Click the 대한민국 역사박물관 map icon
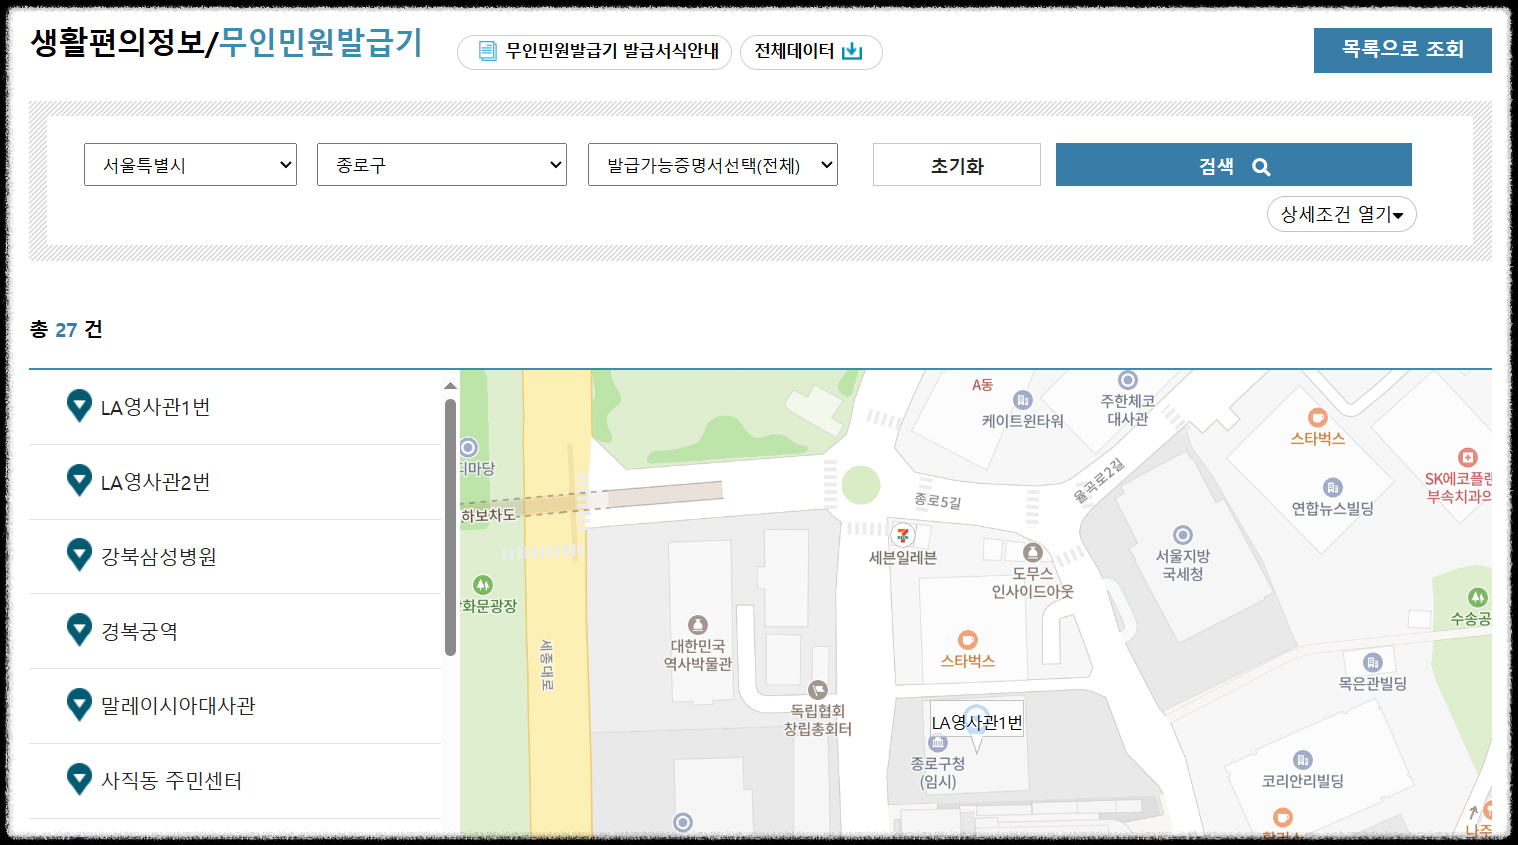 (x=698, y=625)
